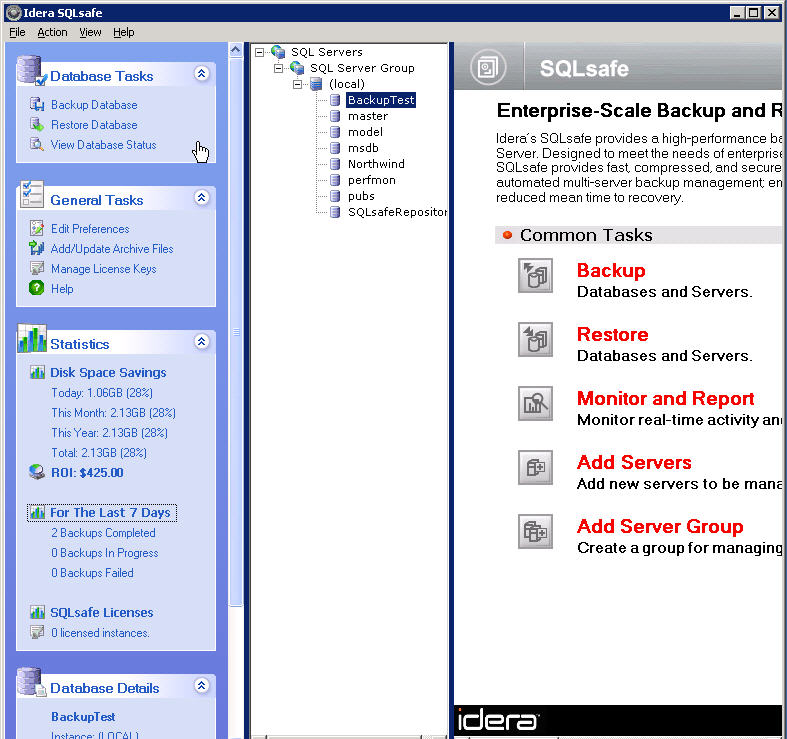The width and height of the screenshot is (787, 739).
Task: Click the Backup Database link
Action: [94, 105]
